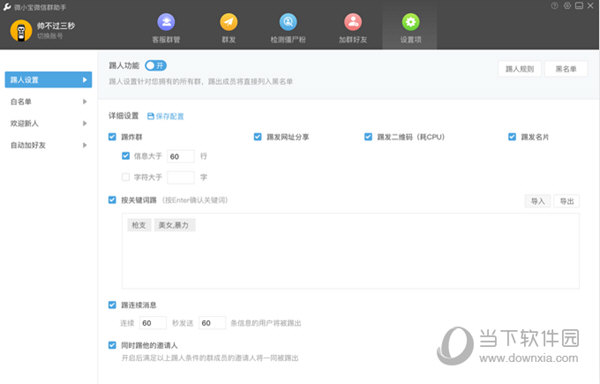Screen dimensions: 600x384
Task: Click the user avatar picture
Action: coord(21,31)
